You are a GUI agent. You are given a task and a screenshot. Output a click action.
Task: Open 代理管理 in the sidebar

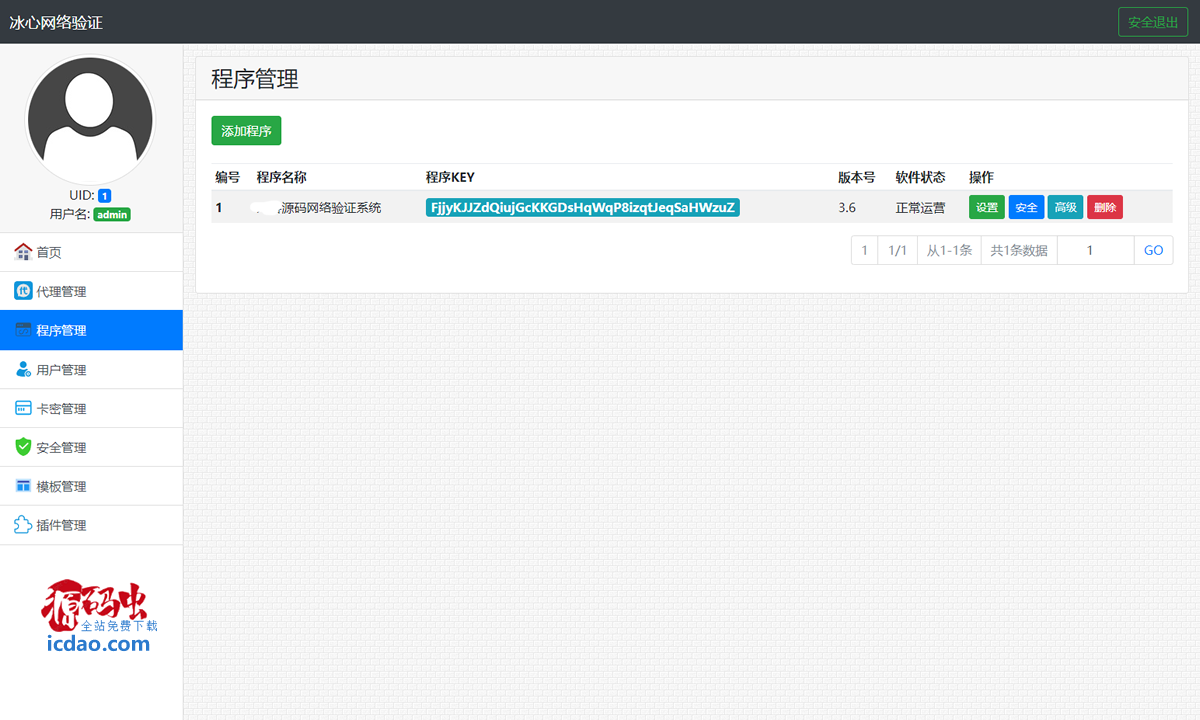click(91, 291)
